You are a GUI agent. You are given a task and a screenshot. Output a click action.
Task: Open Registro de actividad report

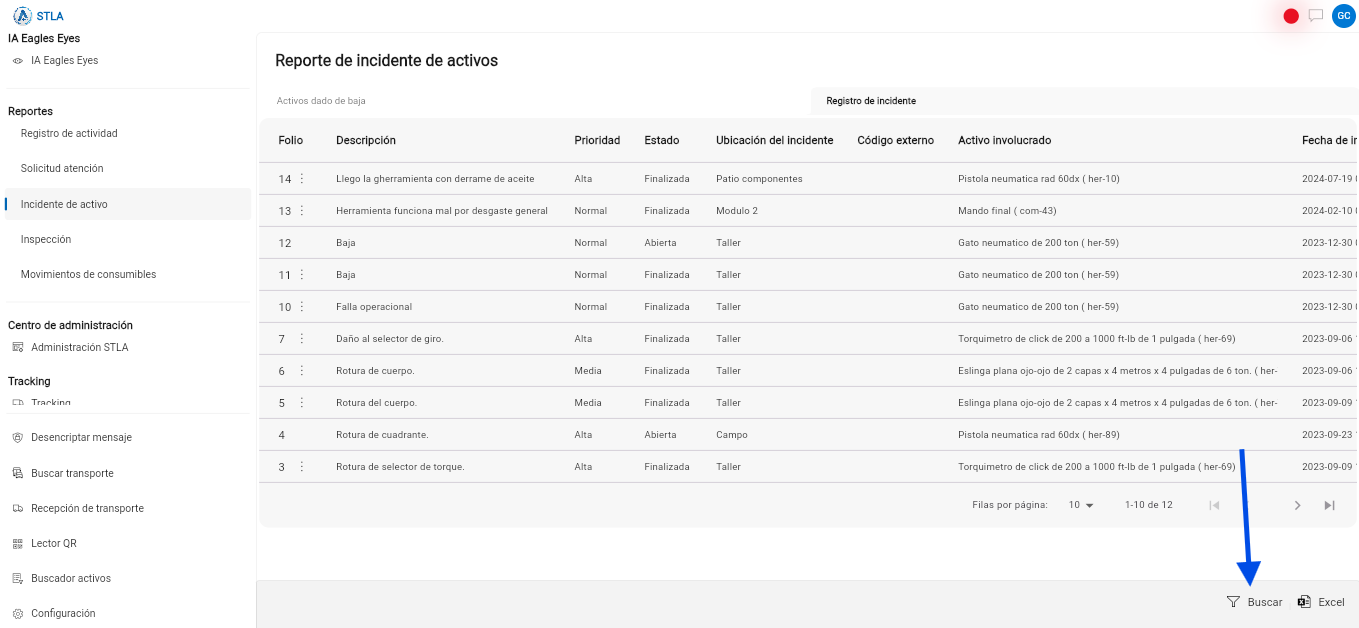click(x=69, y=133)
